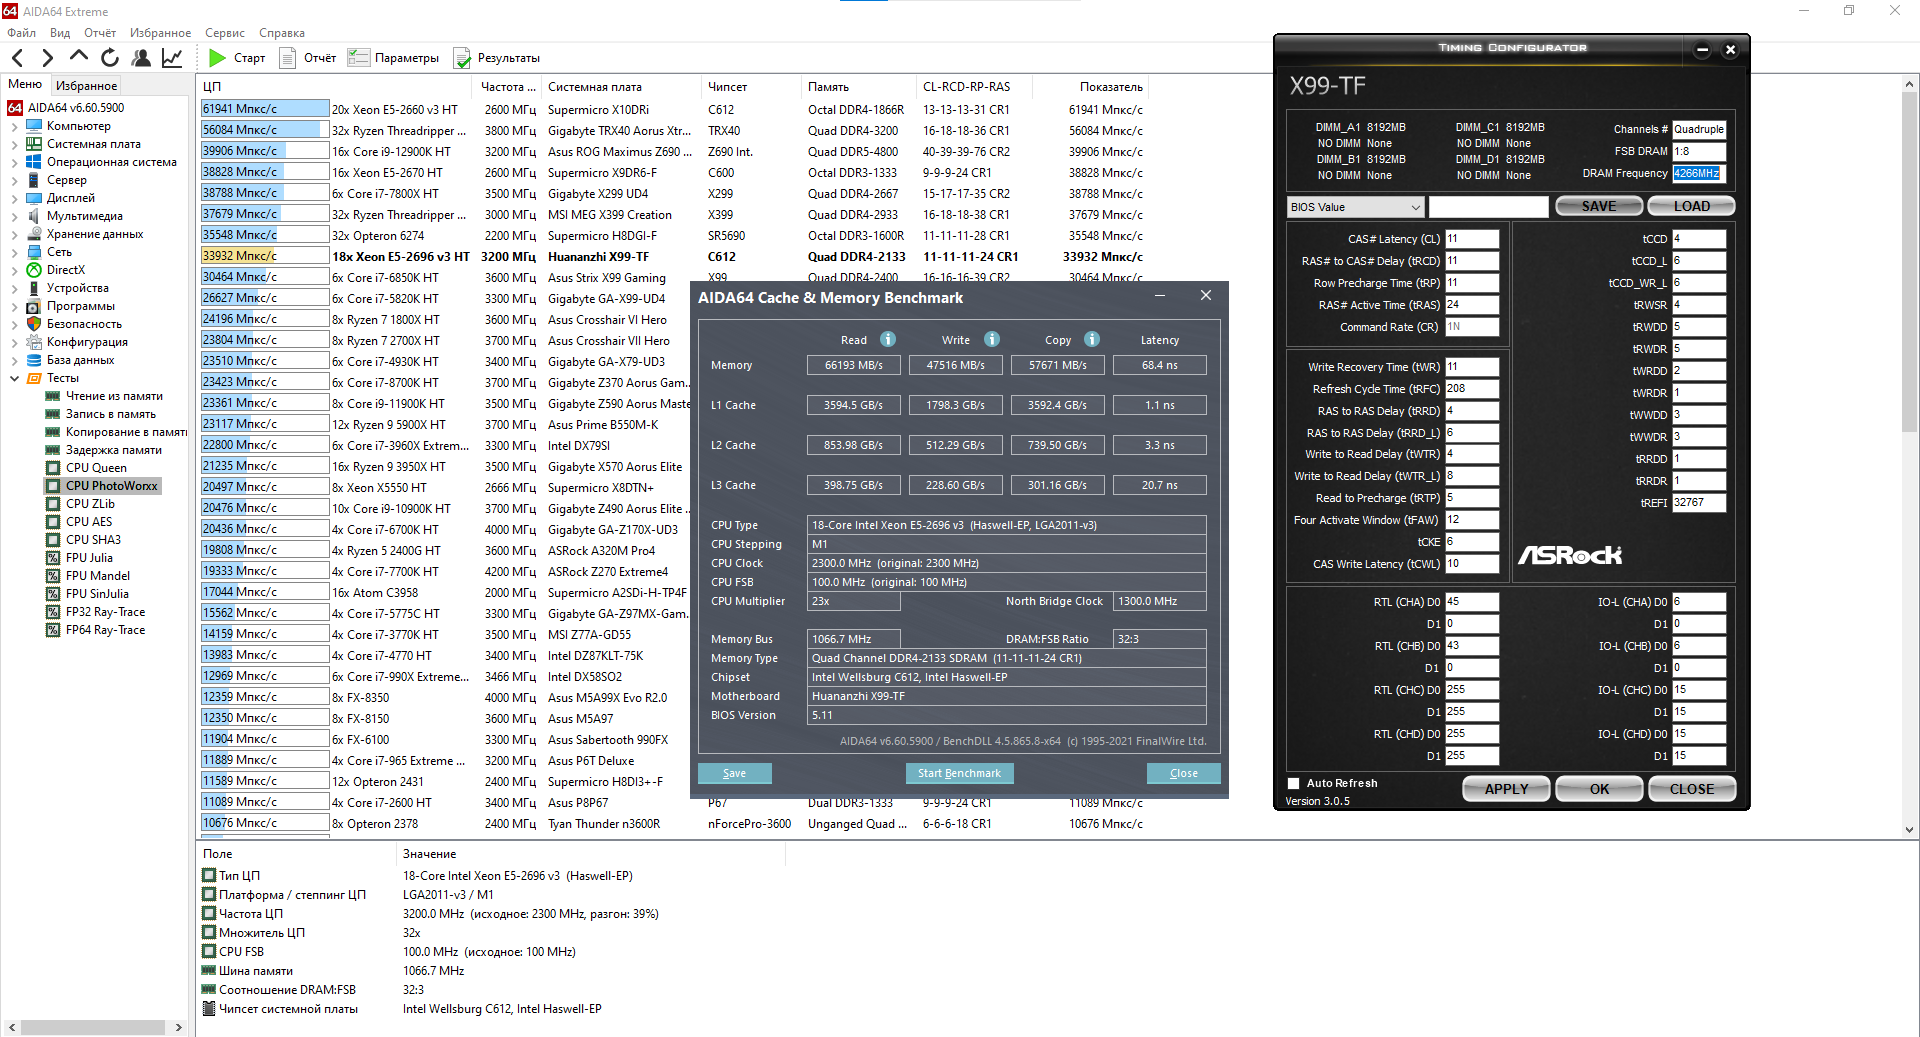
Task: Select Устройства in the tree
Action: pyautogui.click(x=78, y=288)
